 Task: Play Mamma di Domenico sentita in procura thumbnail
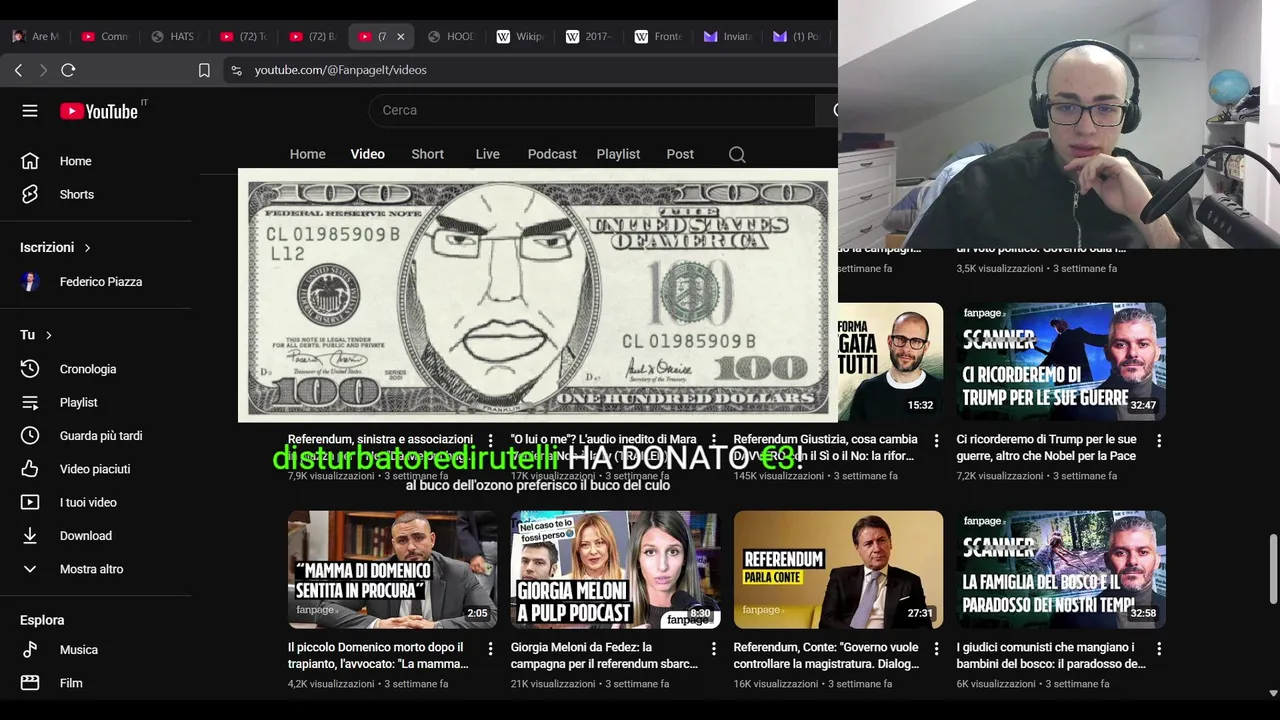(392, 570)
